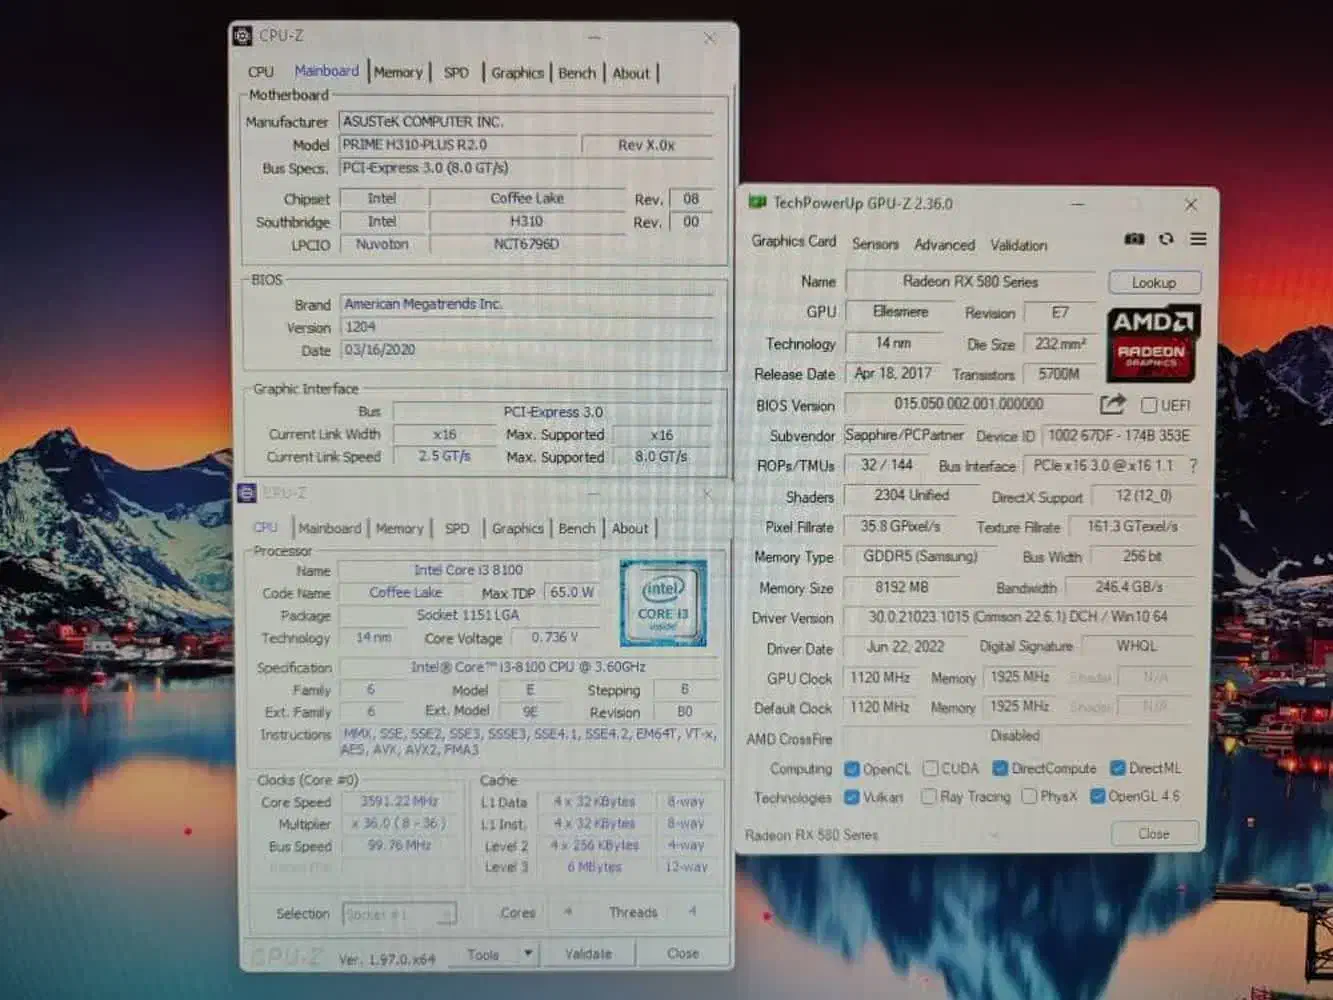Image resolution: width=1333 pixels, height=1000 pixels.
Task: Click the Bus Interface question mark icon
Action: tap(1193, 466)
